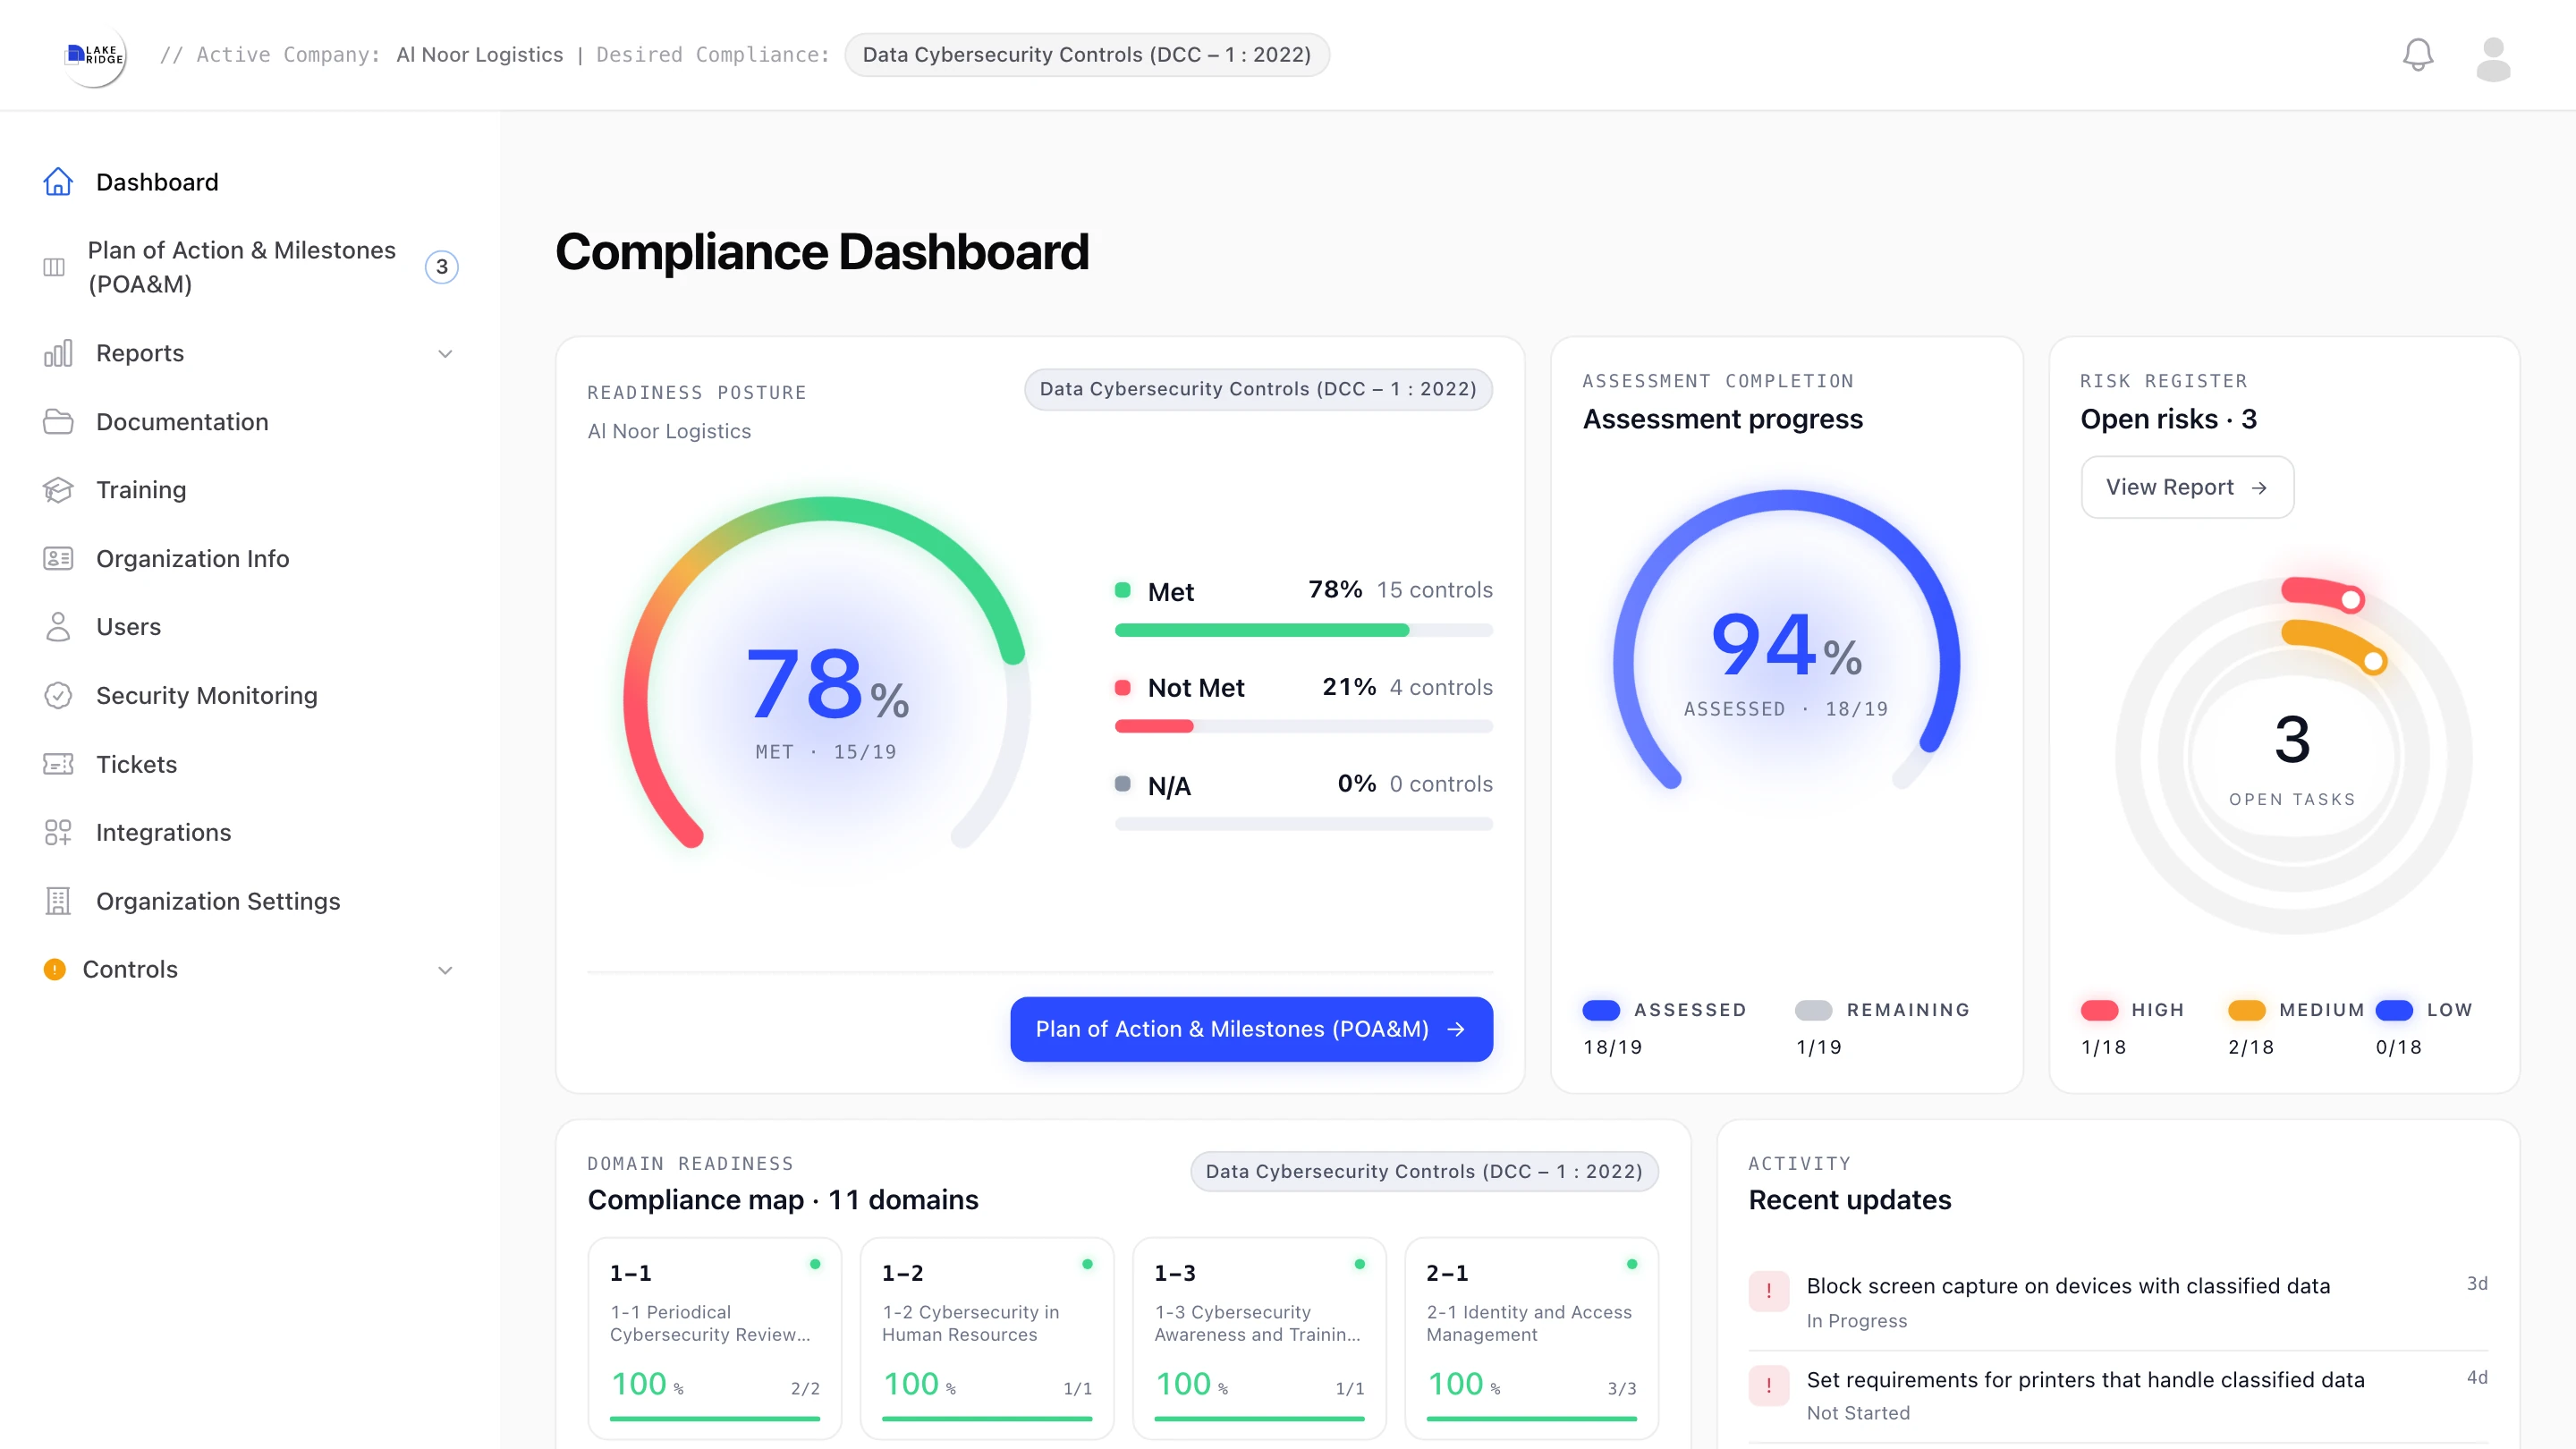Click the Documentation folder icon
2576x1449 pixels.
click(x=58, y=422)
